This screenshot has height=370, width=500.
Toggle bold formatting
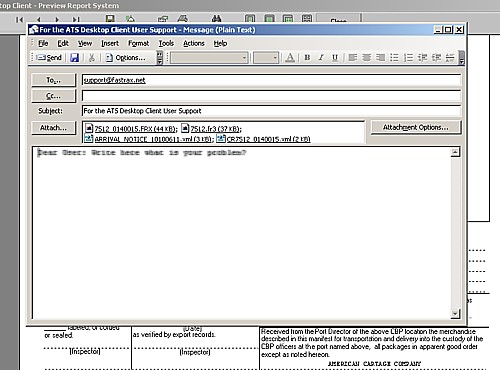[x=307, y=58]
